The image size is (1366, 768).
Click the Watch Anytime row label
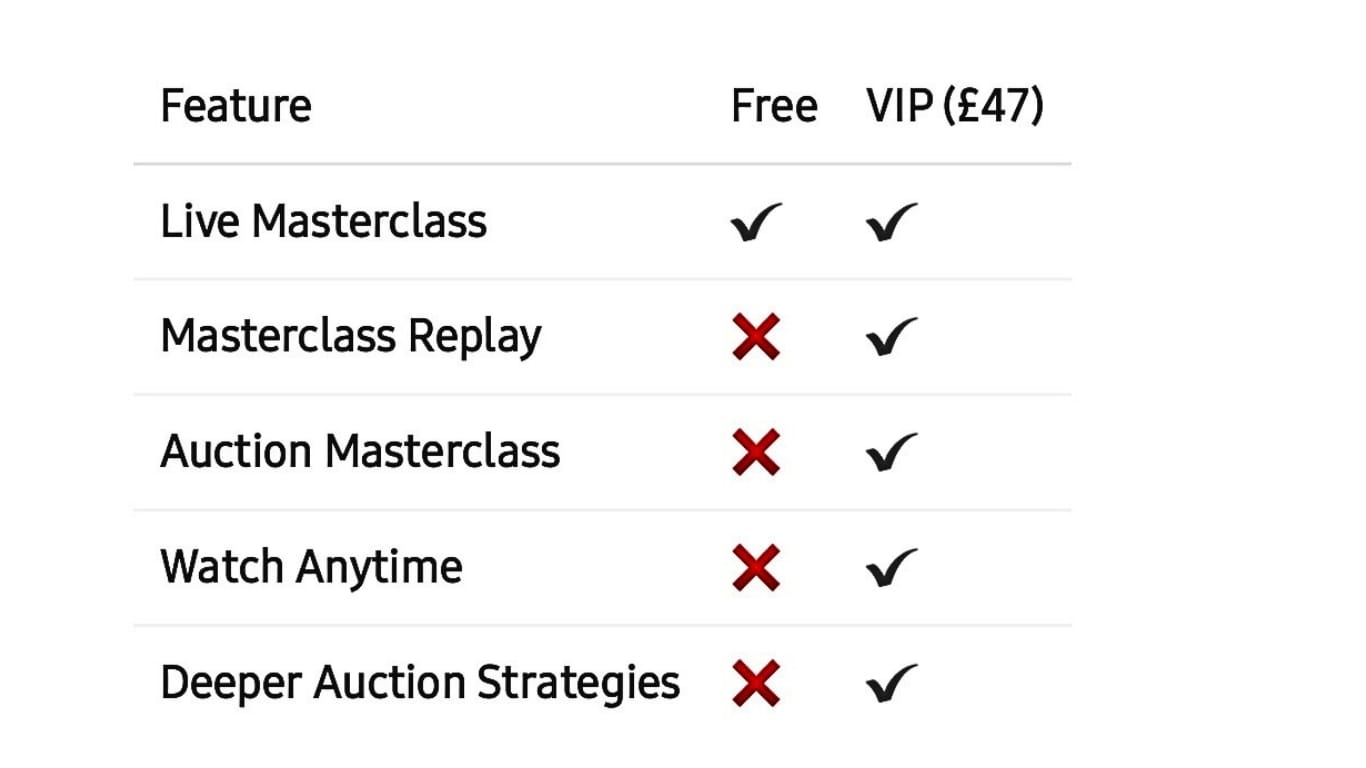coord(311,567)
